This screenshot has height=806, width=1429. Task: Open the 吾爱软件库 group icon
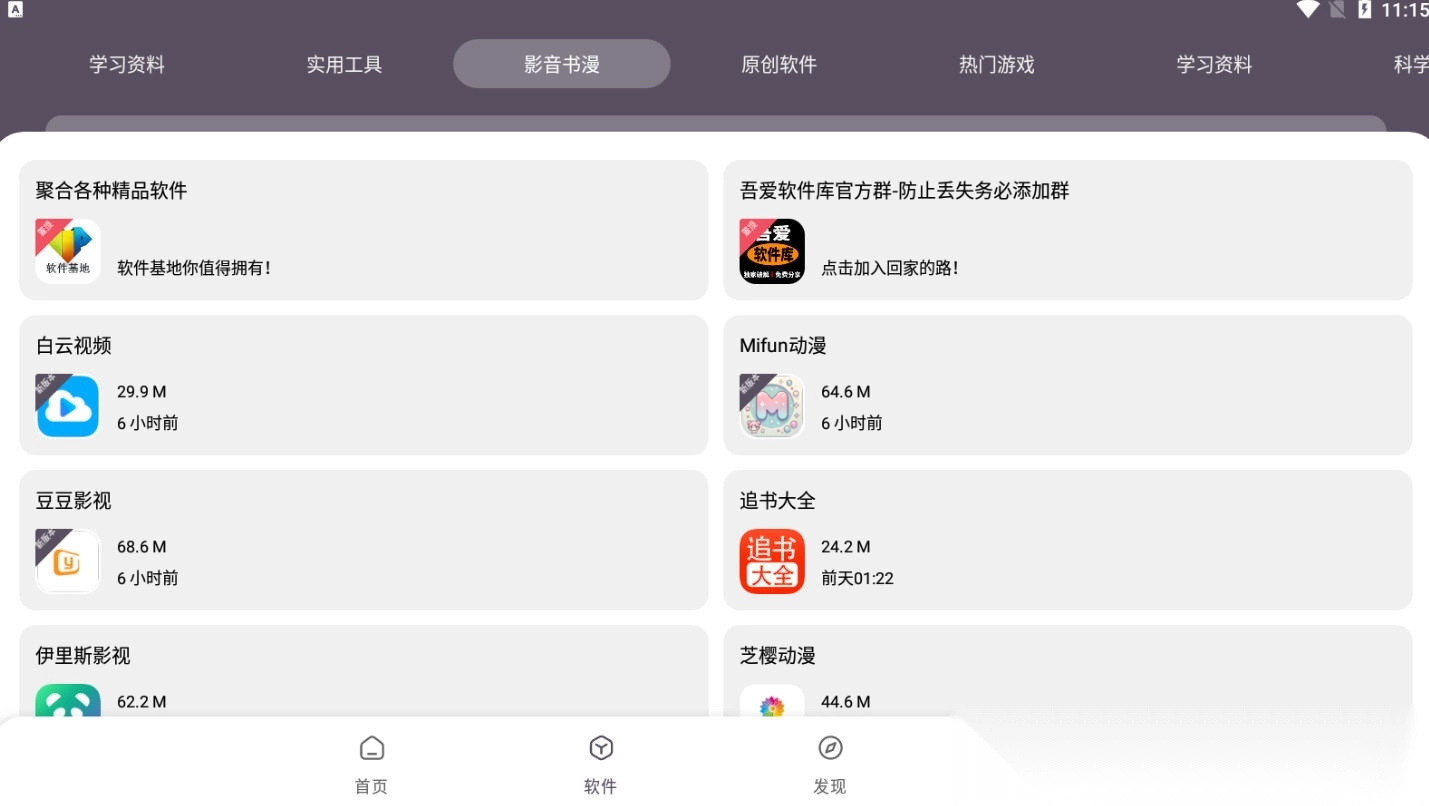pos(771,250)
